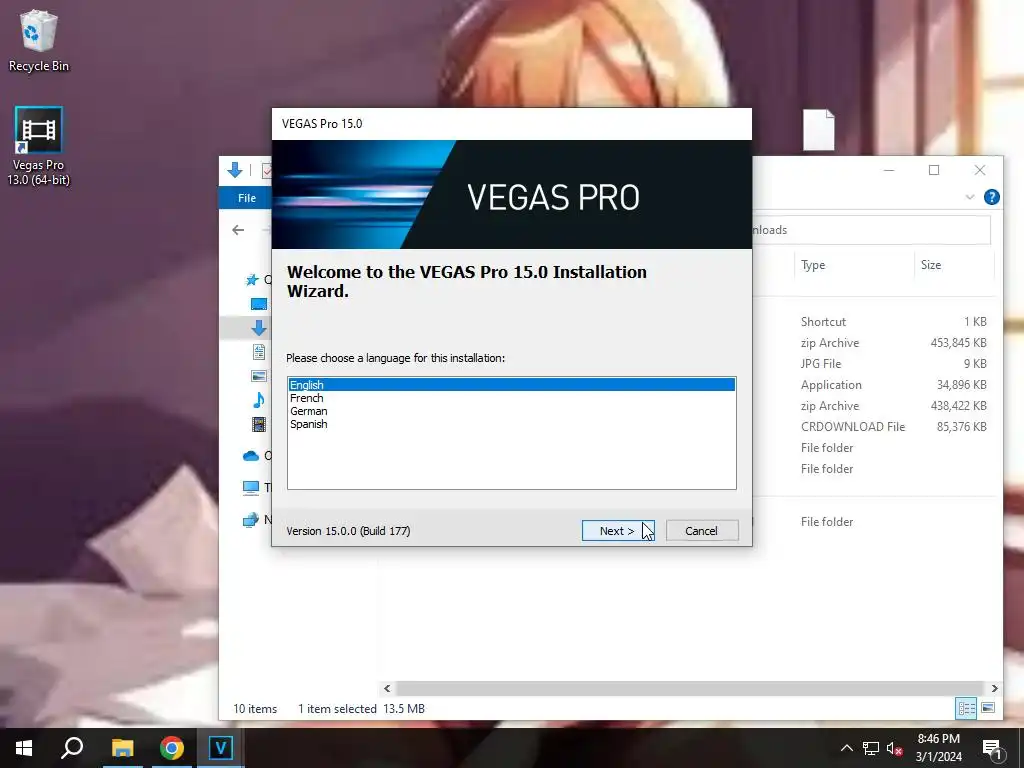Maximize the File Explorer window
The width and height of the screenshot is (1024, 768).
coord(934,170)
